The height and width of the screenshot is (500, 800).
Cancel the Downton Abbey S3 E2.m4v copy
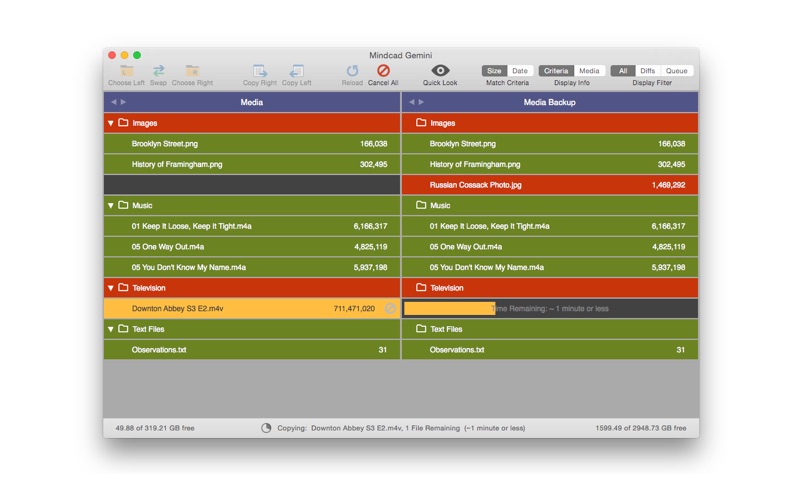[x=390, y=309]
